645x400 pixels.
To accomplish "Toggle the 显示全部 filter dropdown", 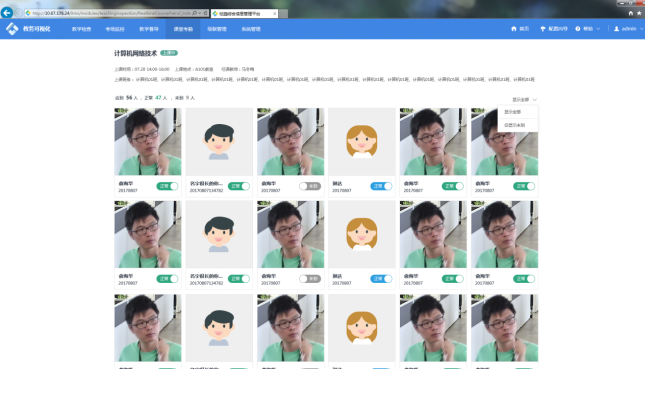I will [524, 100].
